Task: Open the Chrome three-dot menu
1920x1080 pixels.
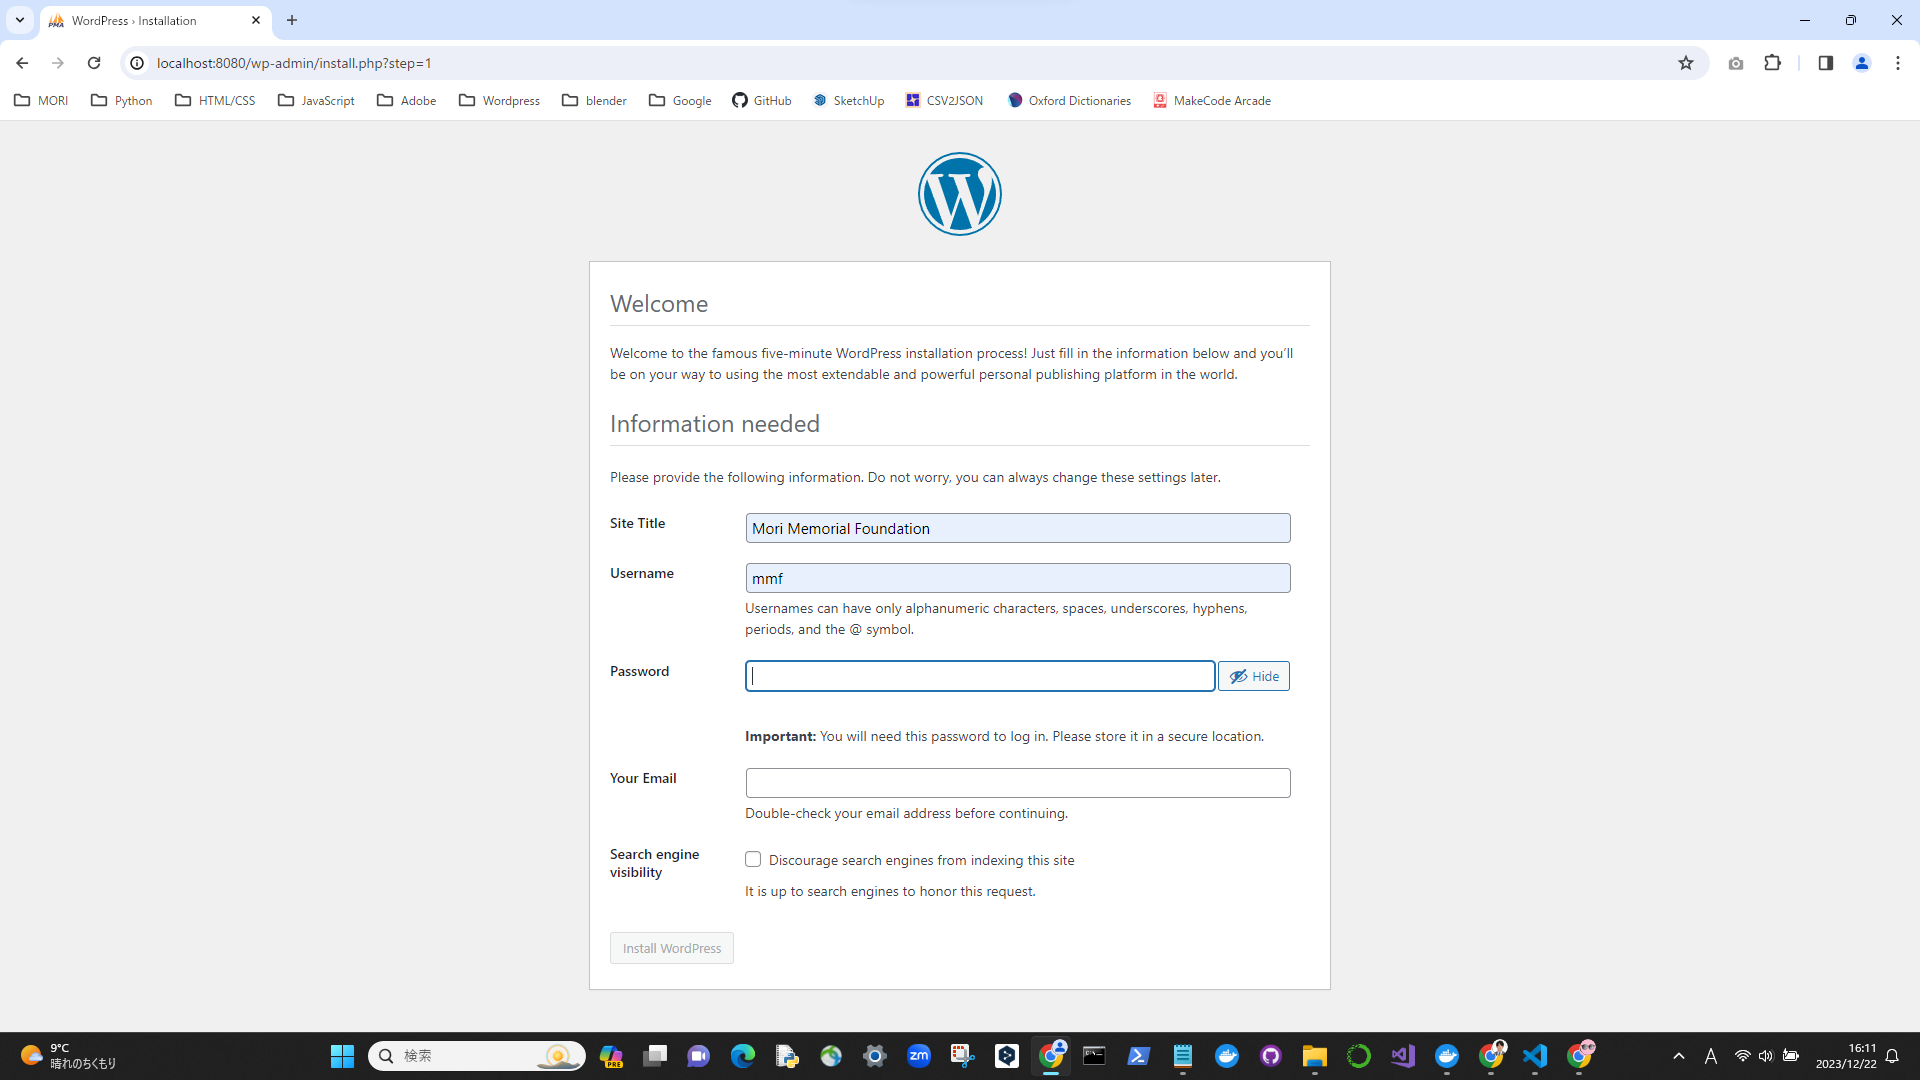Action: [x=1897, y=63]
